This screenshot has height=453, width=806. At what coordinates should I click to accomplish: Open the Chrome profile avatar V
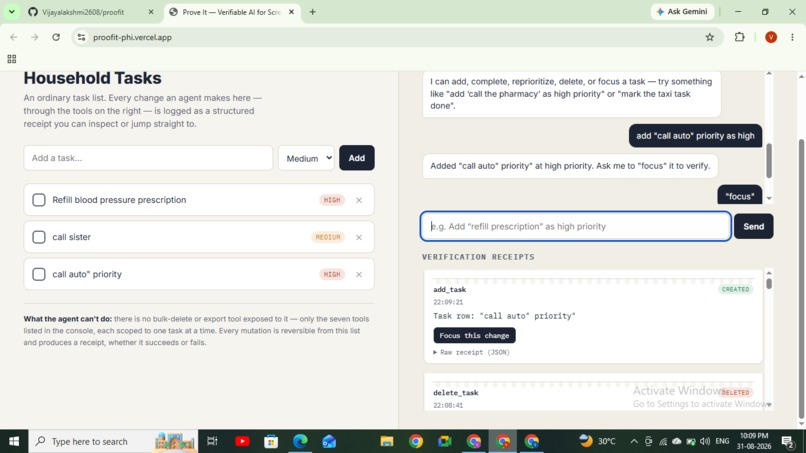(x=771, y=37)
